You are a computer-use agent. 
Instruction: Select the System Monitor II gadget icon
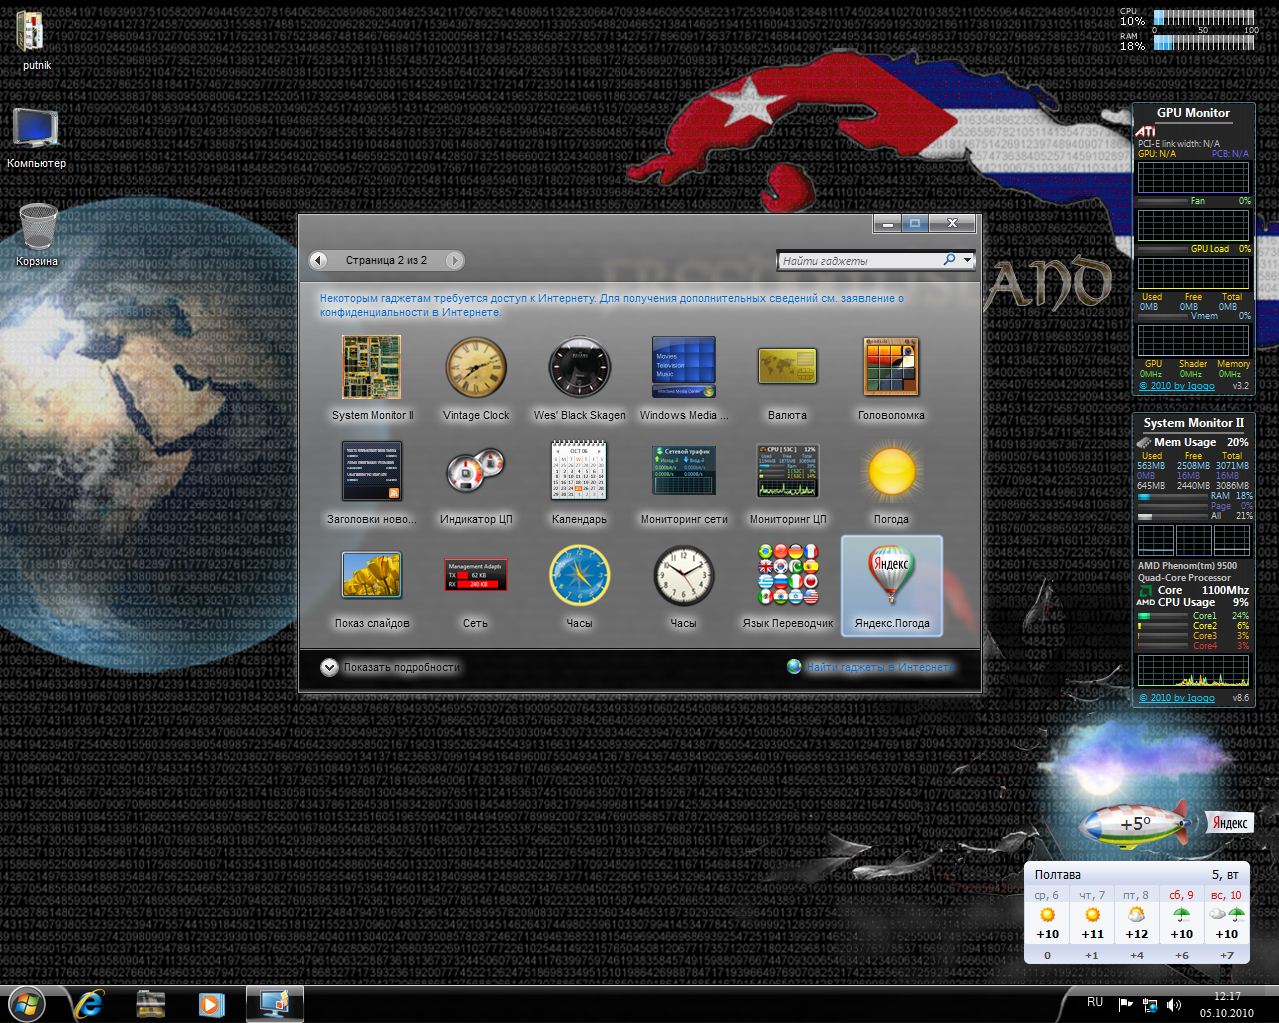(x=372, y=368)
